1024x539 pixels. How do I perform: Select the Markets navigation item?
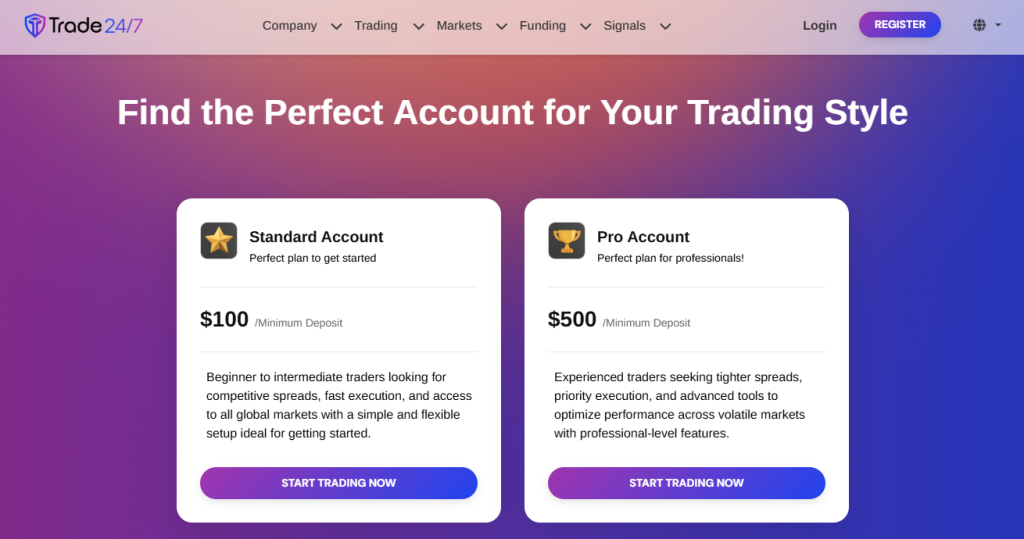459,26
